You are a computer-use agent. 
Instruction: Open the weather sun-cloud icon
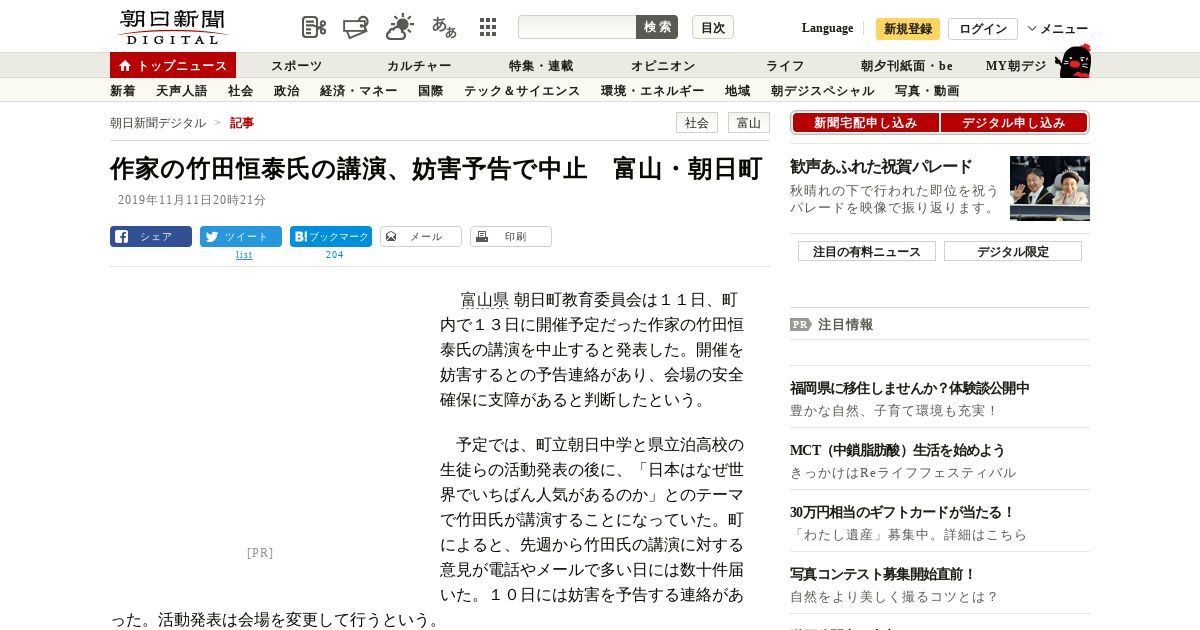400,27
